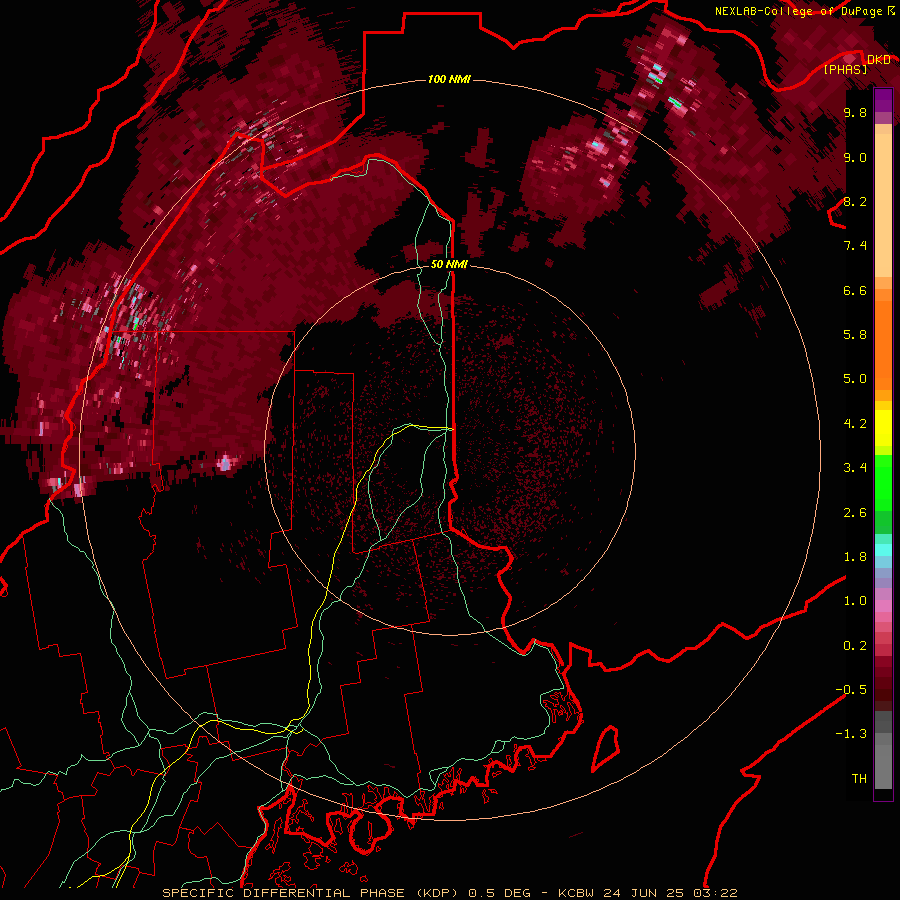Click the 5.0 value on color scale
The width and height of the screenshot is (900, 900).
855,379
